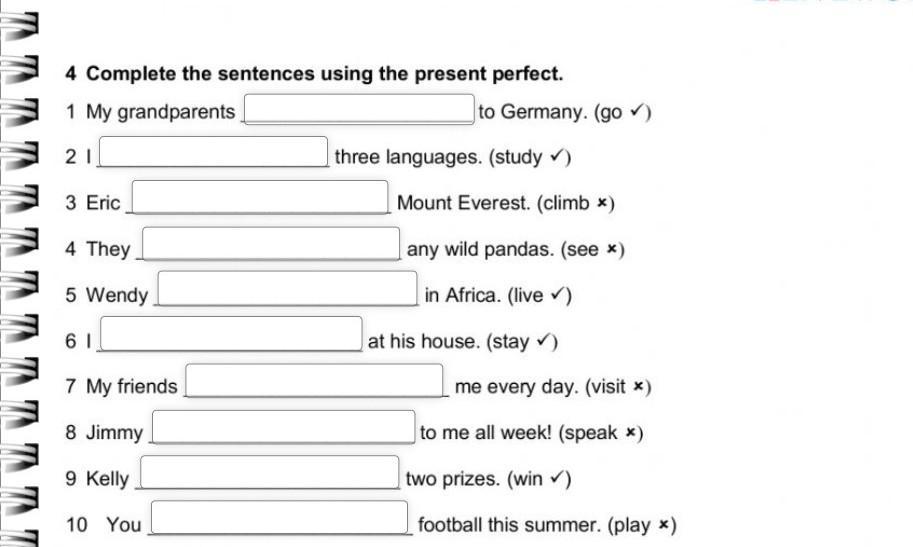Click the '(stay ✓)' verb hint
Image resolution: width=913 pixels, height=547 pixels.
point(521,341)
